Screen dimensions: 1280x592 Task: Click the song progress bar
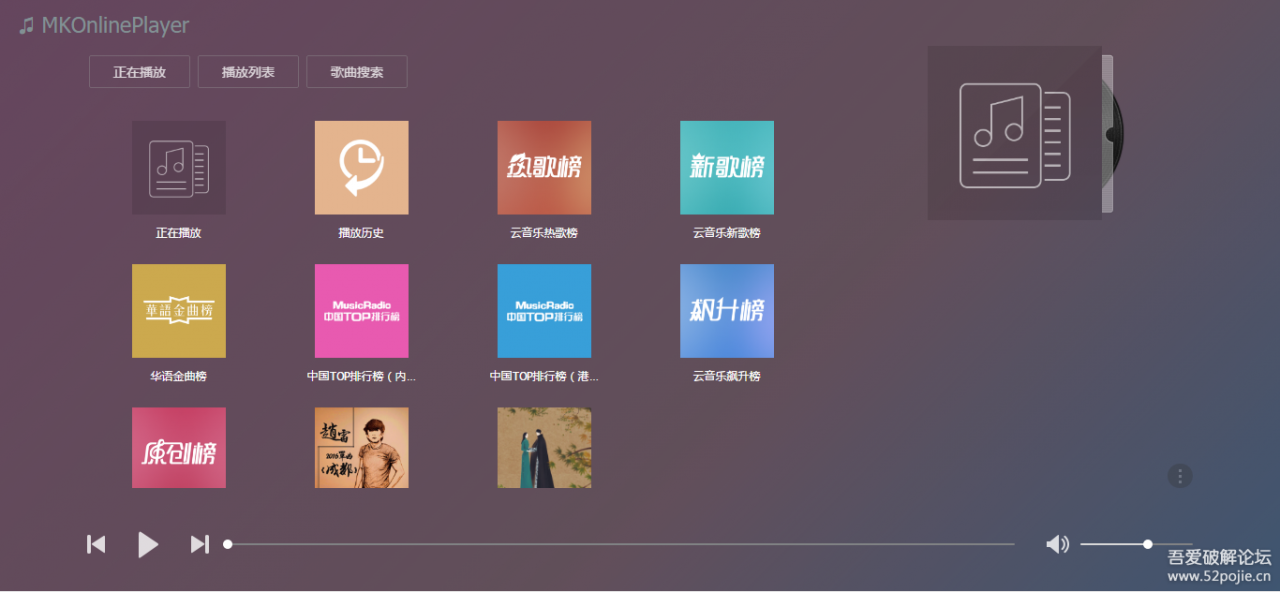(x=619, y=544)
